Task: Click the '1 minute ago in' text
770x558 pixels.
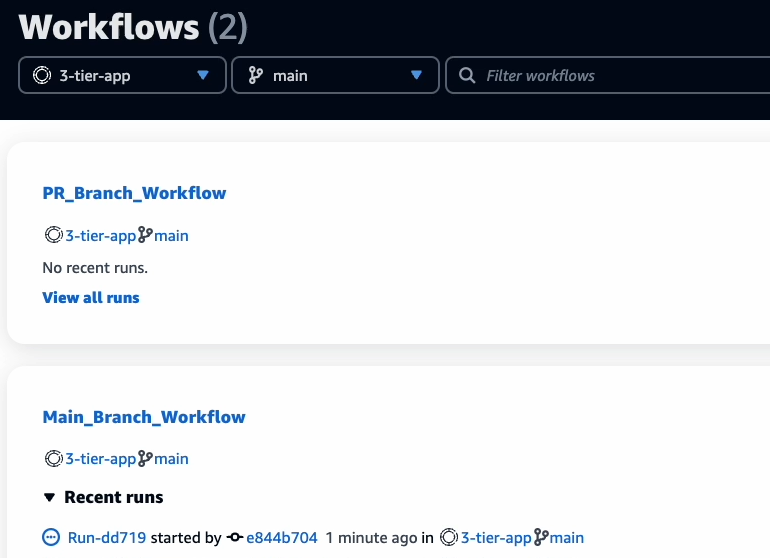Action: pos(379,538)
